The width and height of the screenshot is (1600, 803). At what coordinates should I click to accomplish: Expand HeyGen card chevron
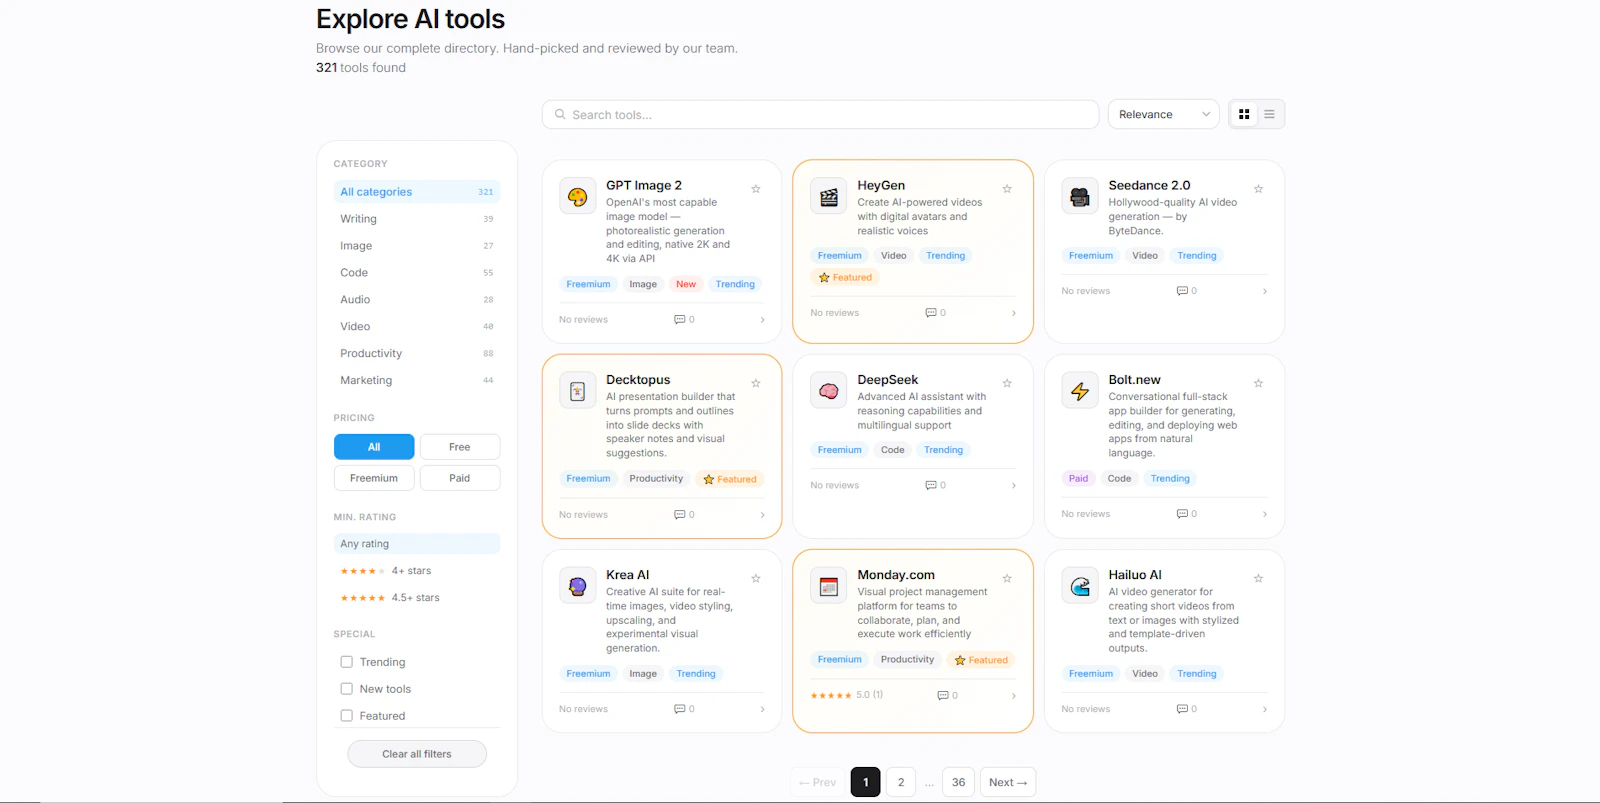click(x=1014, y=313)
